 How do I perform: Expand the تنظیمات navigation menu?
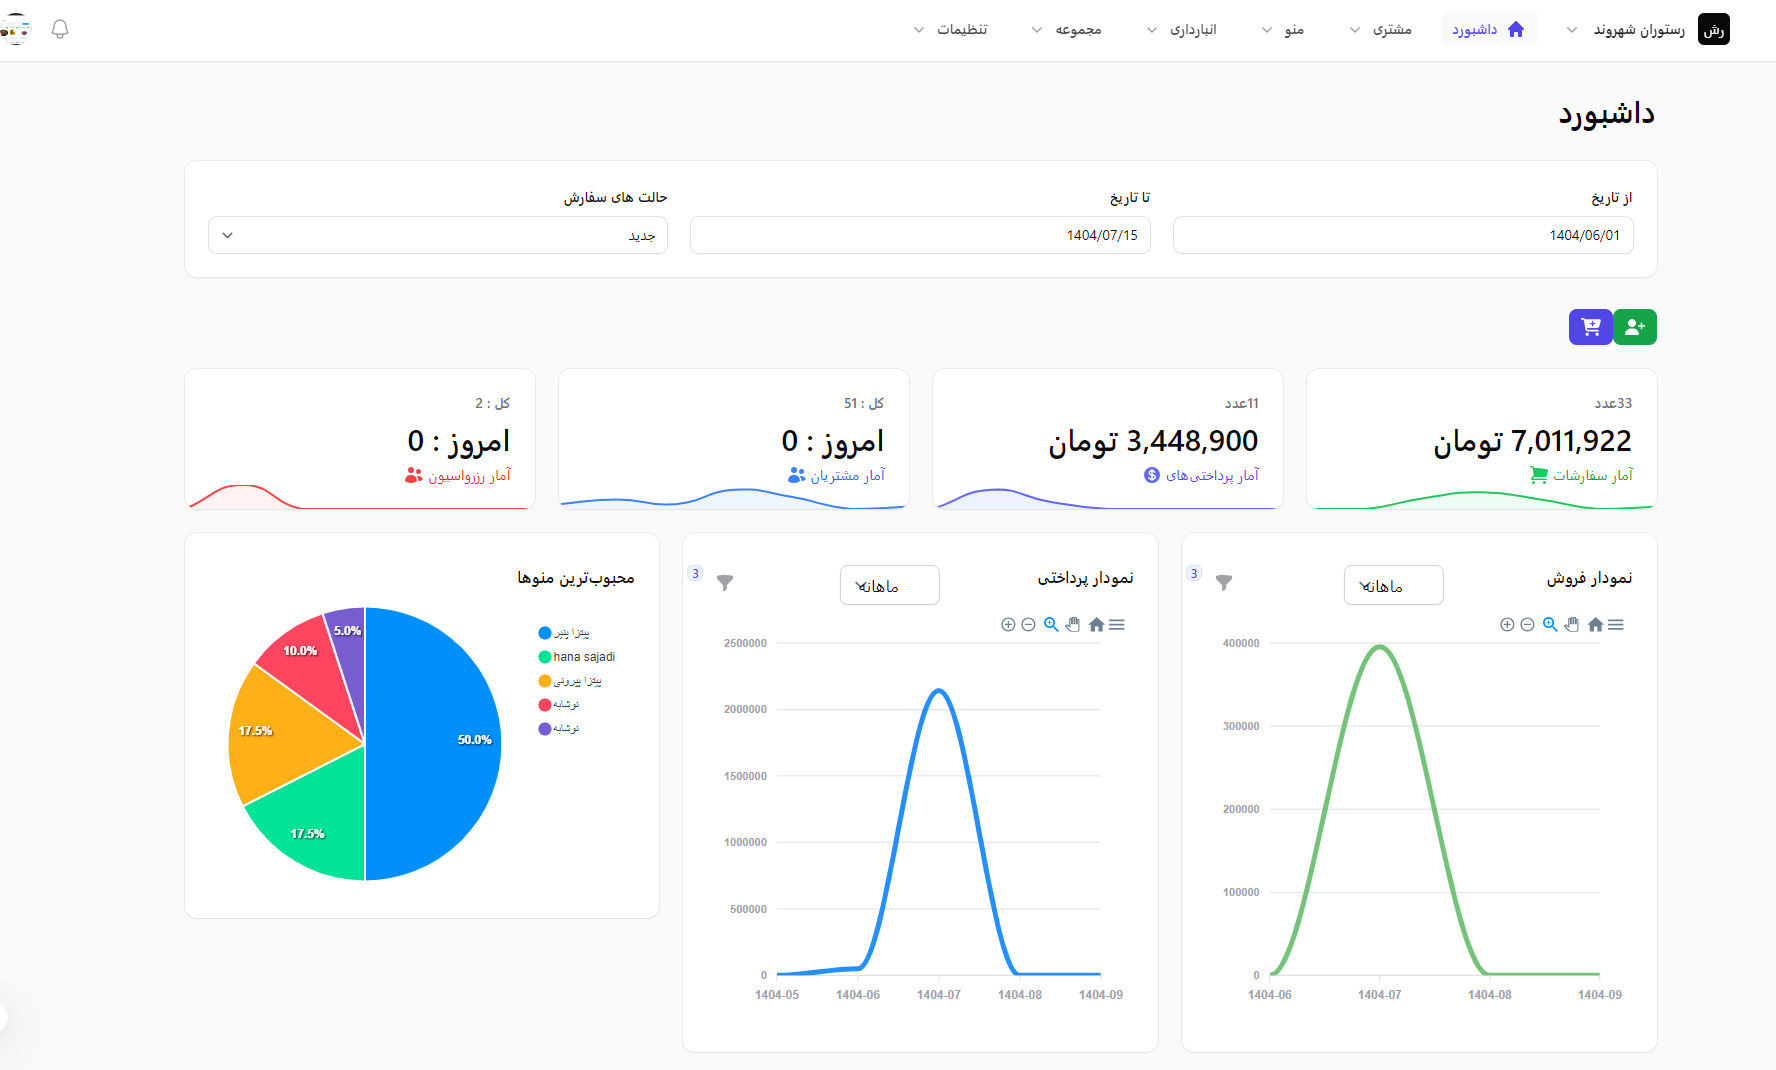coord(951,29)
